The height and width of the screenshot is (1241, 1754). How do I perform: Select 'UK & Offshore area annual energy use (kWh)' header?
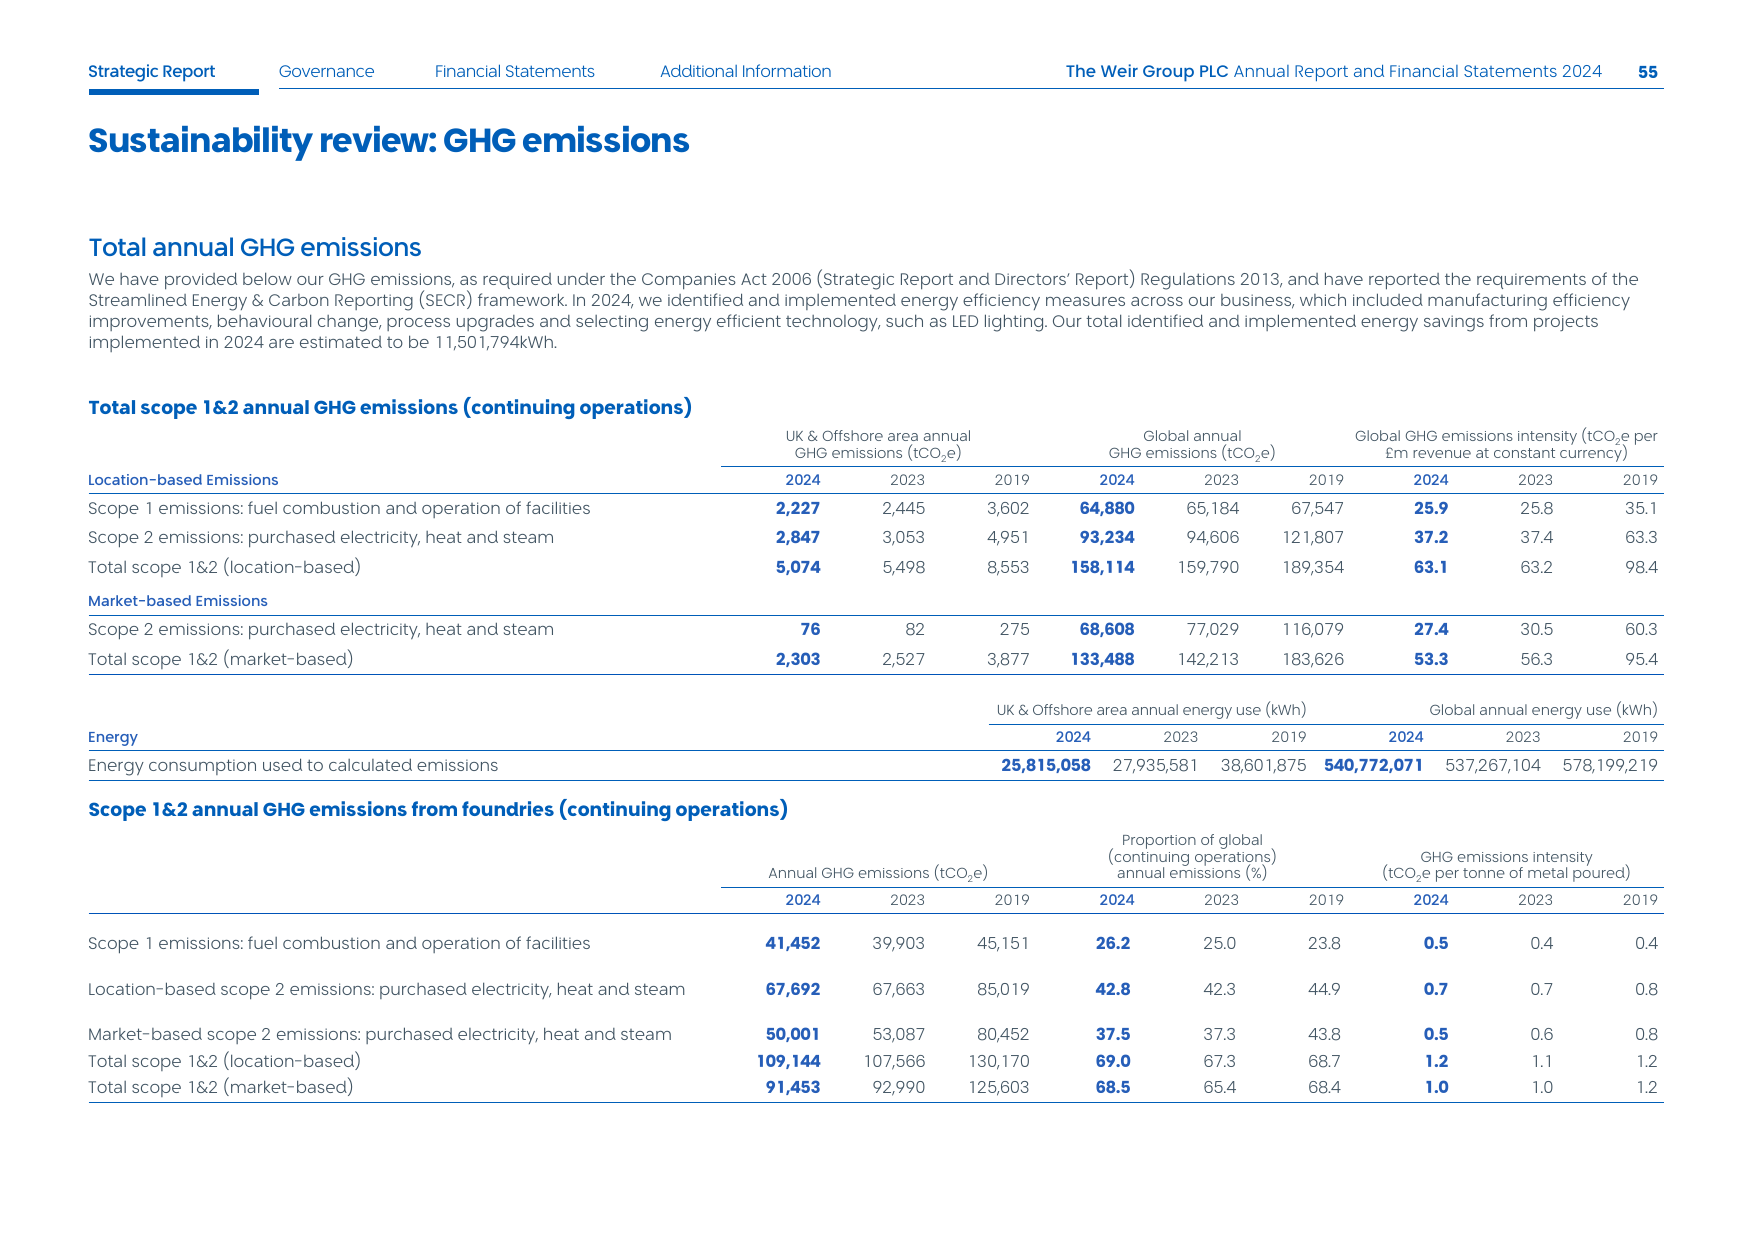[1151, 710]
